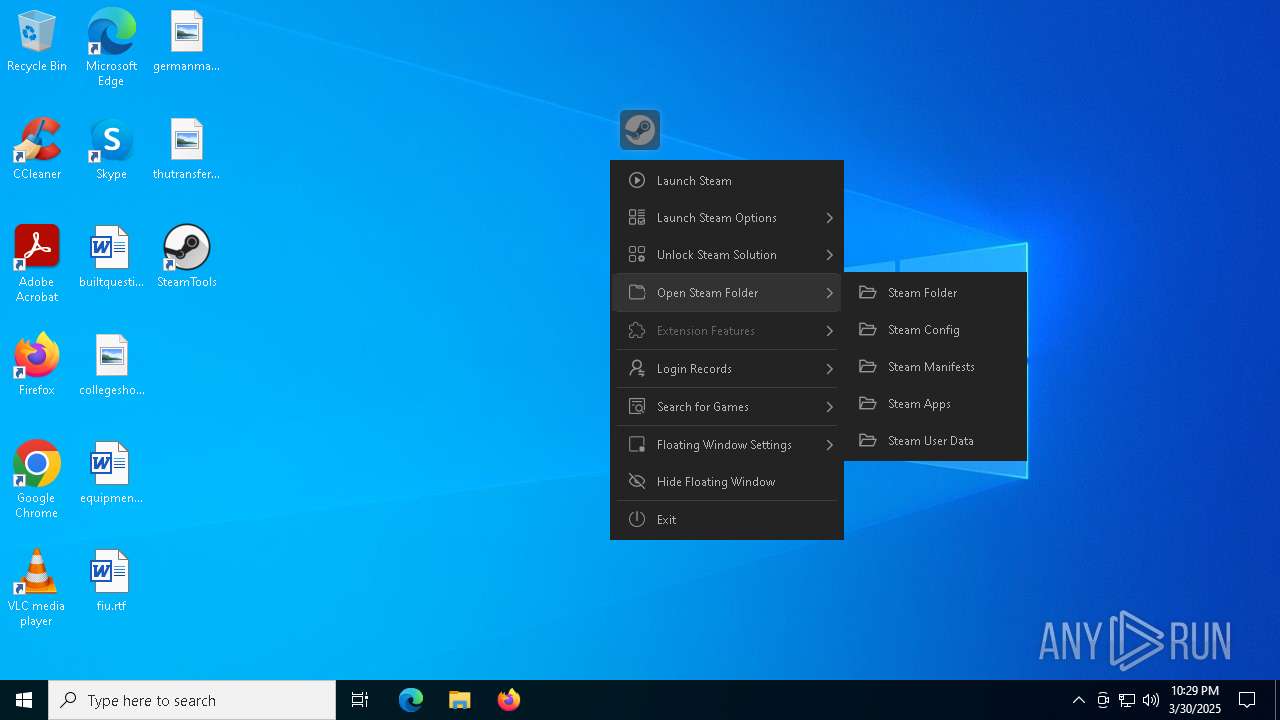Select SteamTools desktop shortcut

point(187,256)
